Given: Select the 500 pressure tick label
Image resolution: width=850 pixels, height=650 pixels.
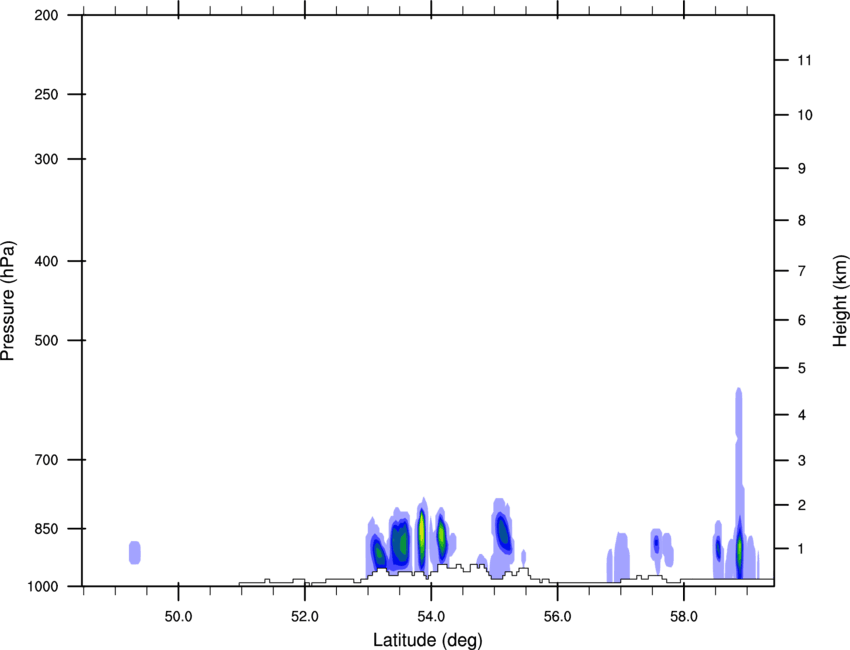Looking at the screenshot, I should [x=46, y=340].
